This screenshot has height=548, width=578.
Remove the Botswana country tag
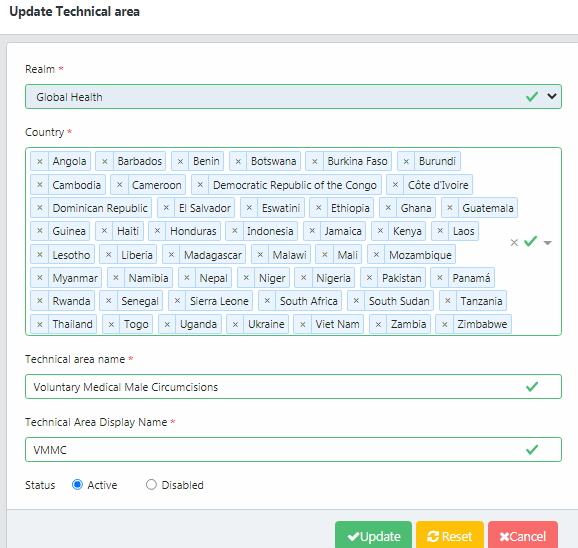[238, 161]
